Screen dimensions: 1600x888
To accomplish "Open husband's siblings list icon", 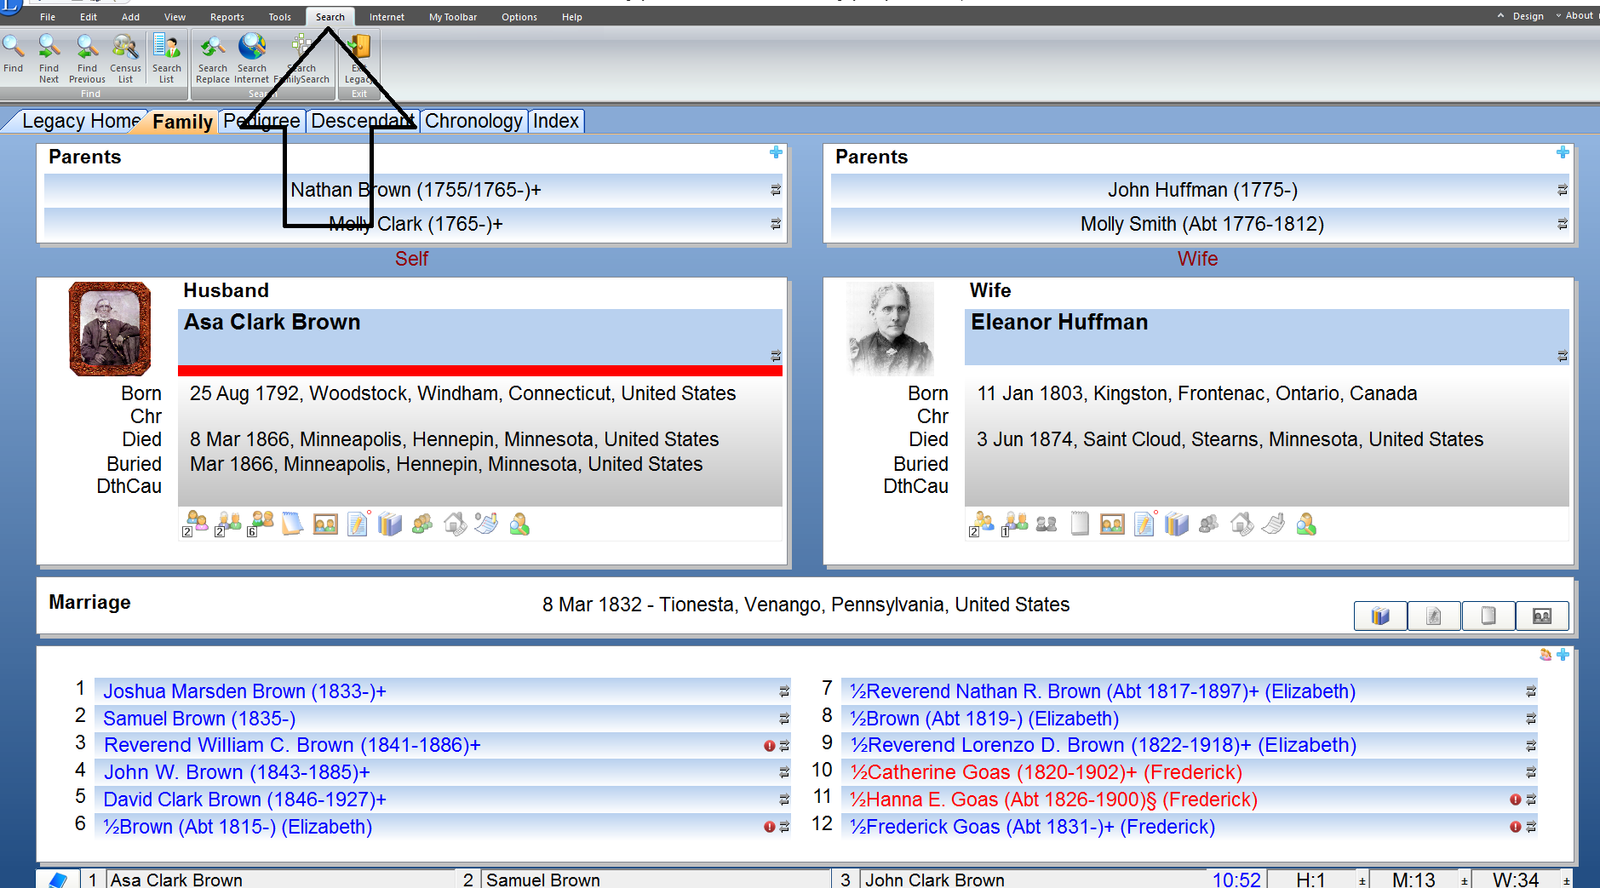I will click(260, 524).
